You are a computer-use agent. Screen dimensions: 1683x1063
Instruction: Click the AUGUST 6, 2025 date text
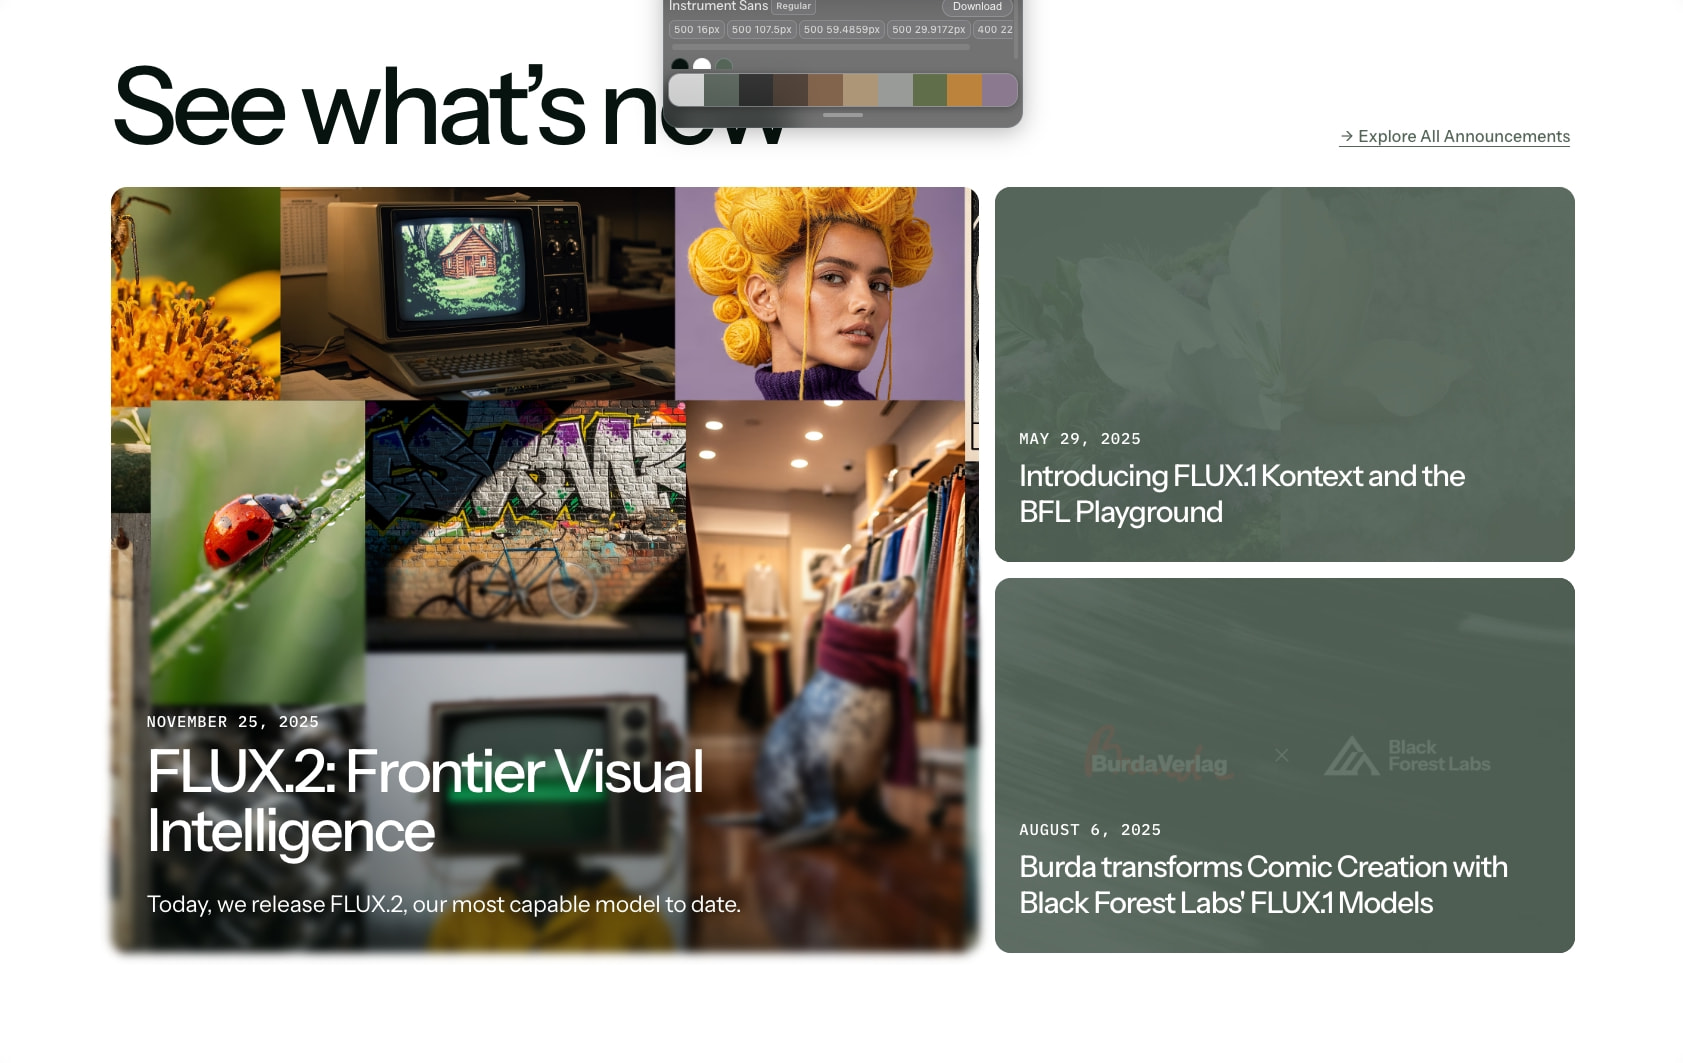click(1090, 830)
